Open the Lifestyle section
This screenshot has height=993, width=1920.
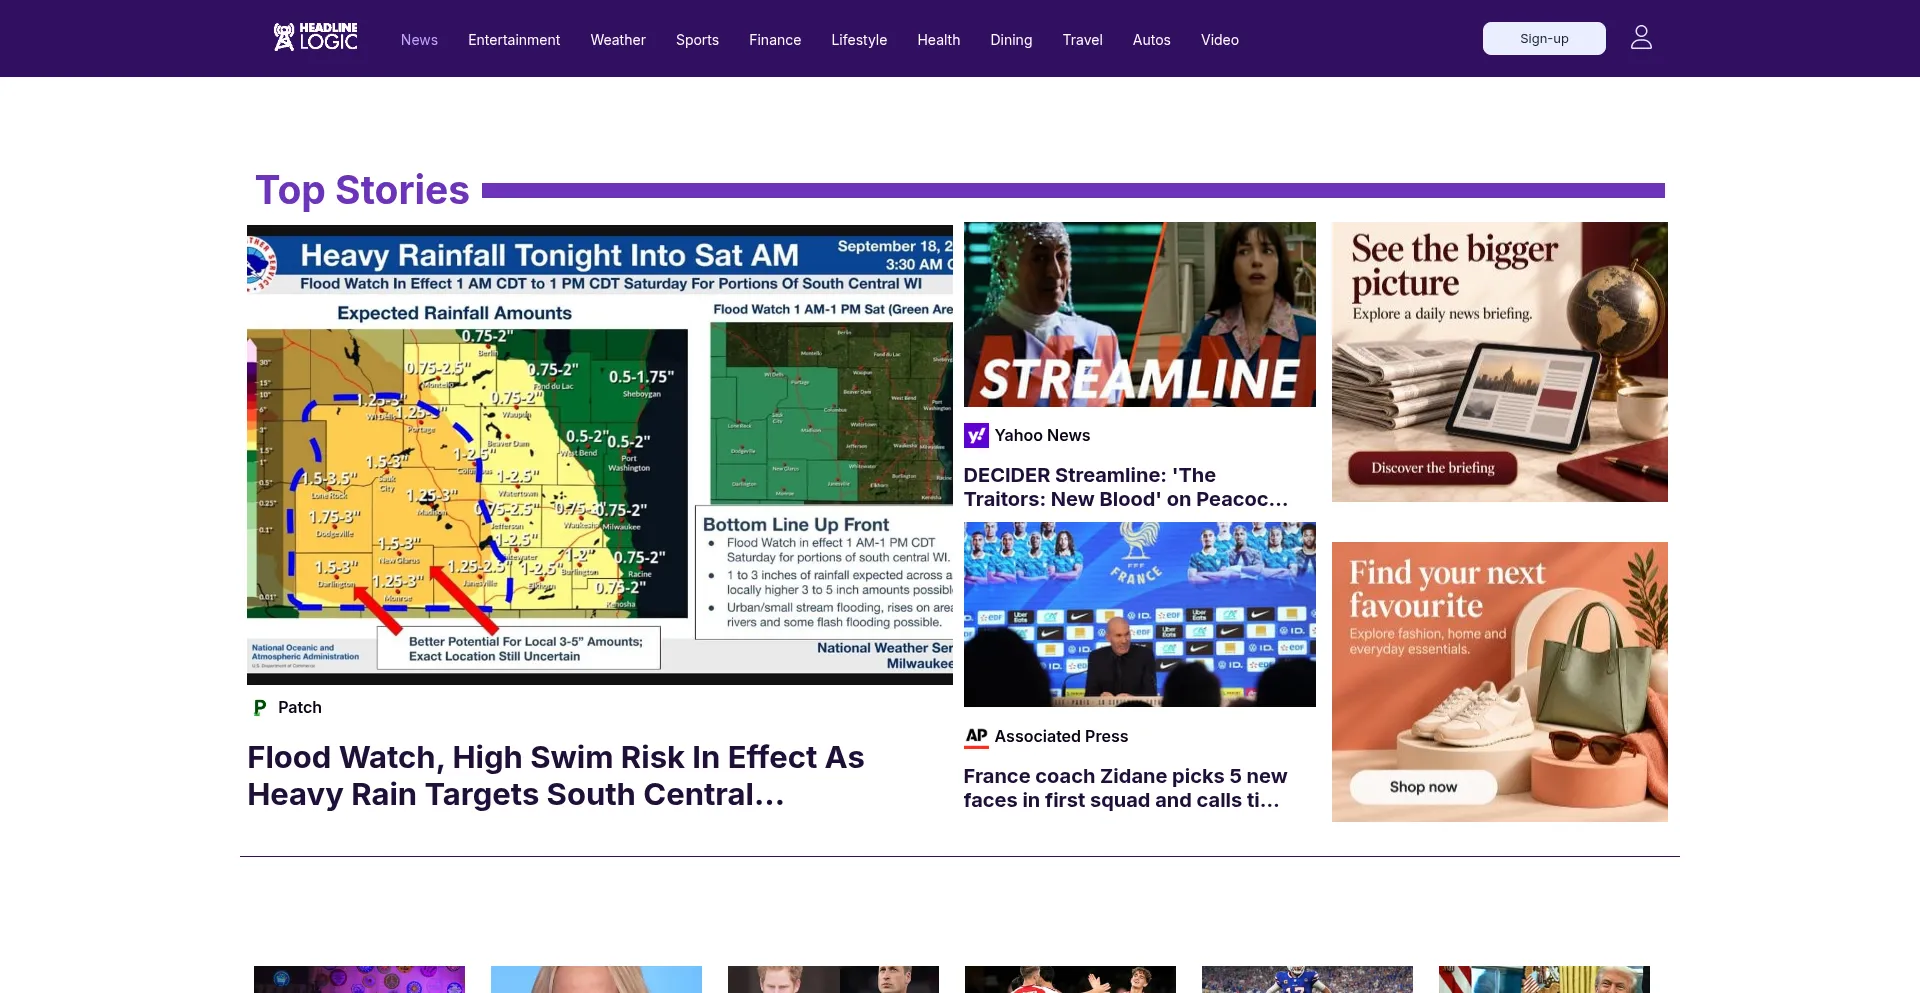click(x=859, y=40)
